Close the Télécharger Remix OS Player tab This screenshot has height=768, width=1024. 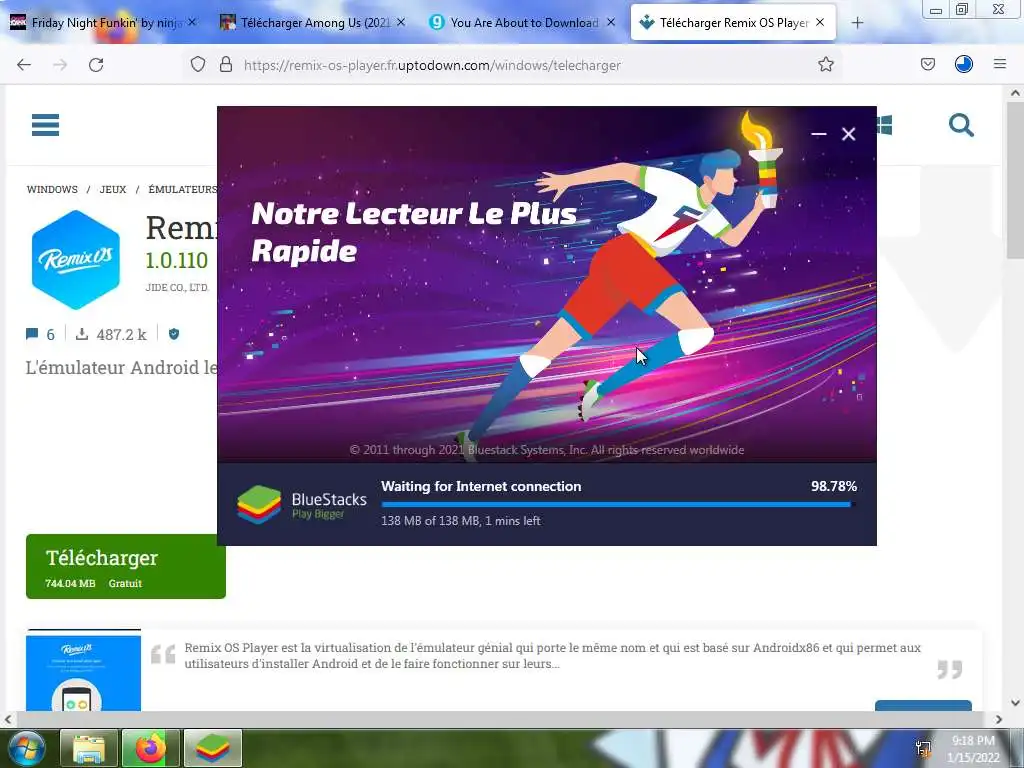[820, 22]
